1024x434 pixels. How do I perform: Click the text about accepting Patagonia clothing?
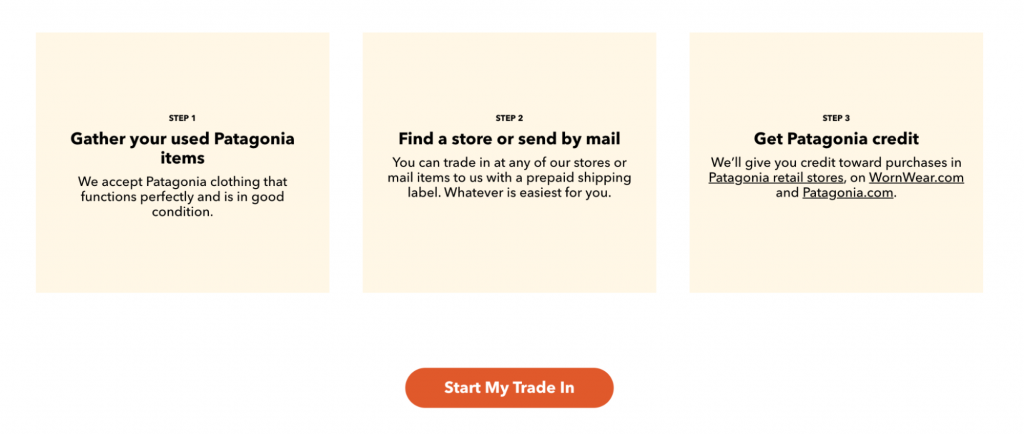(x=182, y=196)
